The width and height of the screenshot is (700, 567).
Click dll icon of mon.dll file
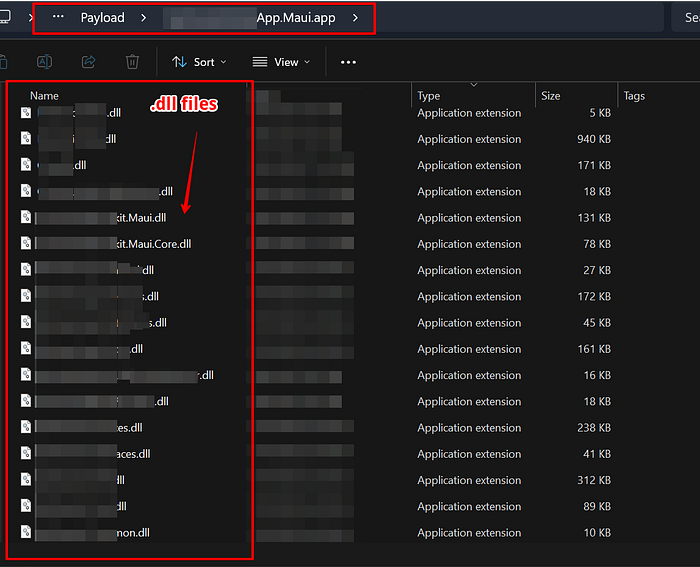click(26, 532)
